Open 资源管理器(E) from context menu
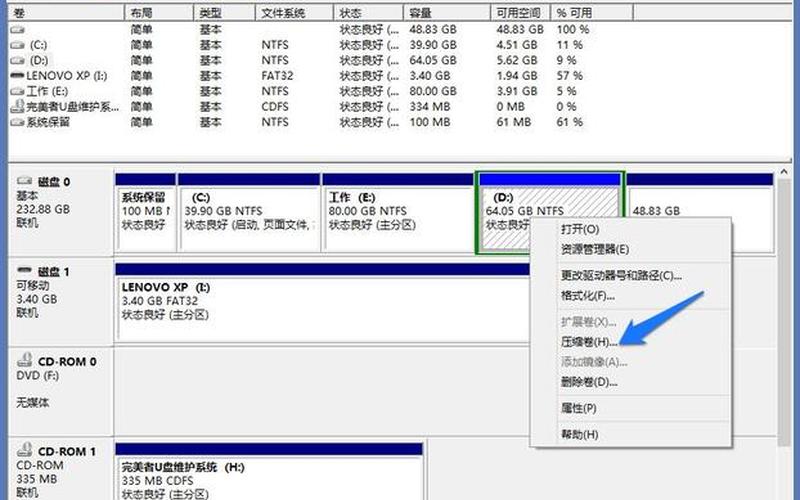The height and width of the screenshot is (500, 800). (595, 249)
